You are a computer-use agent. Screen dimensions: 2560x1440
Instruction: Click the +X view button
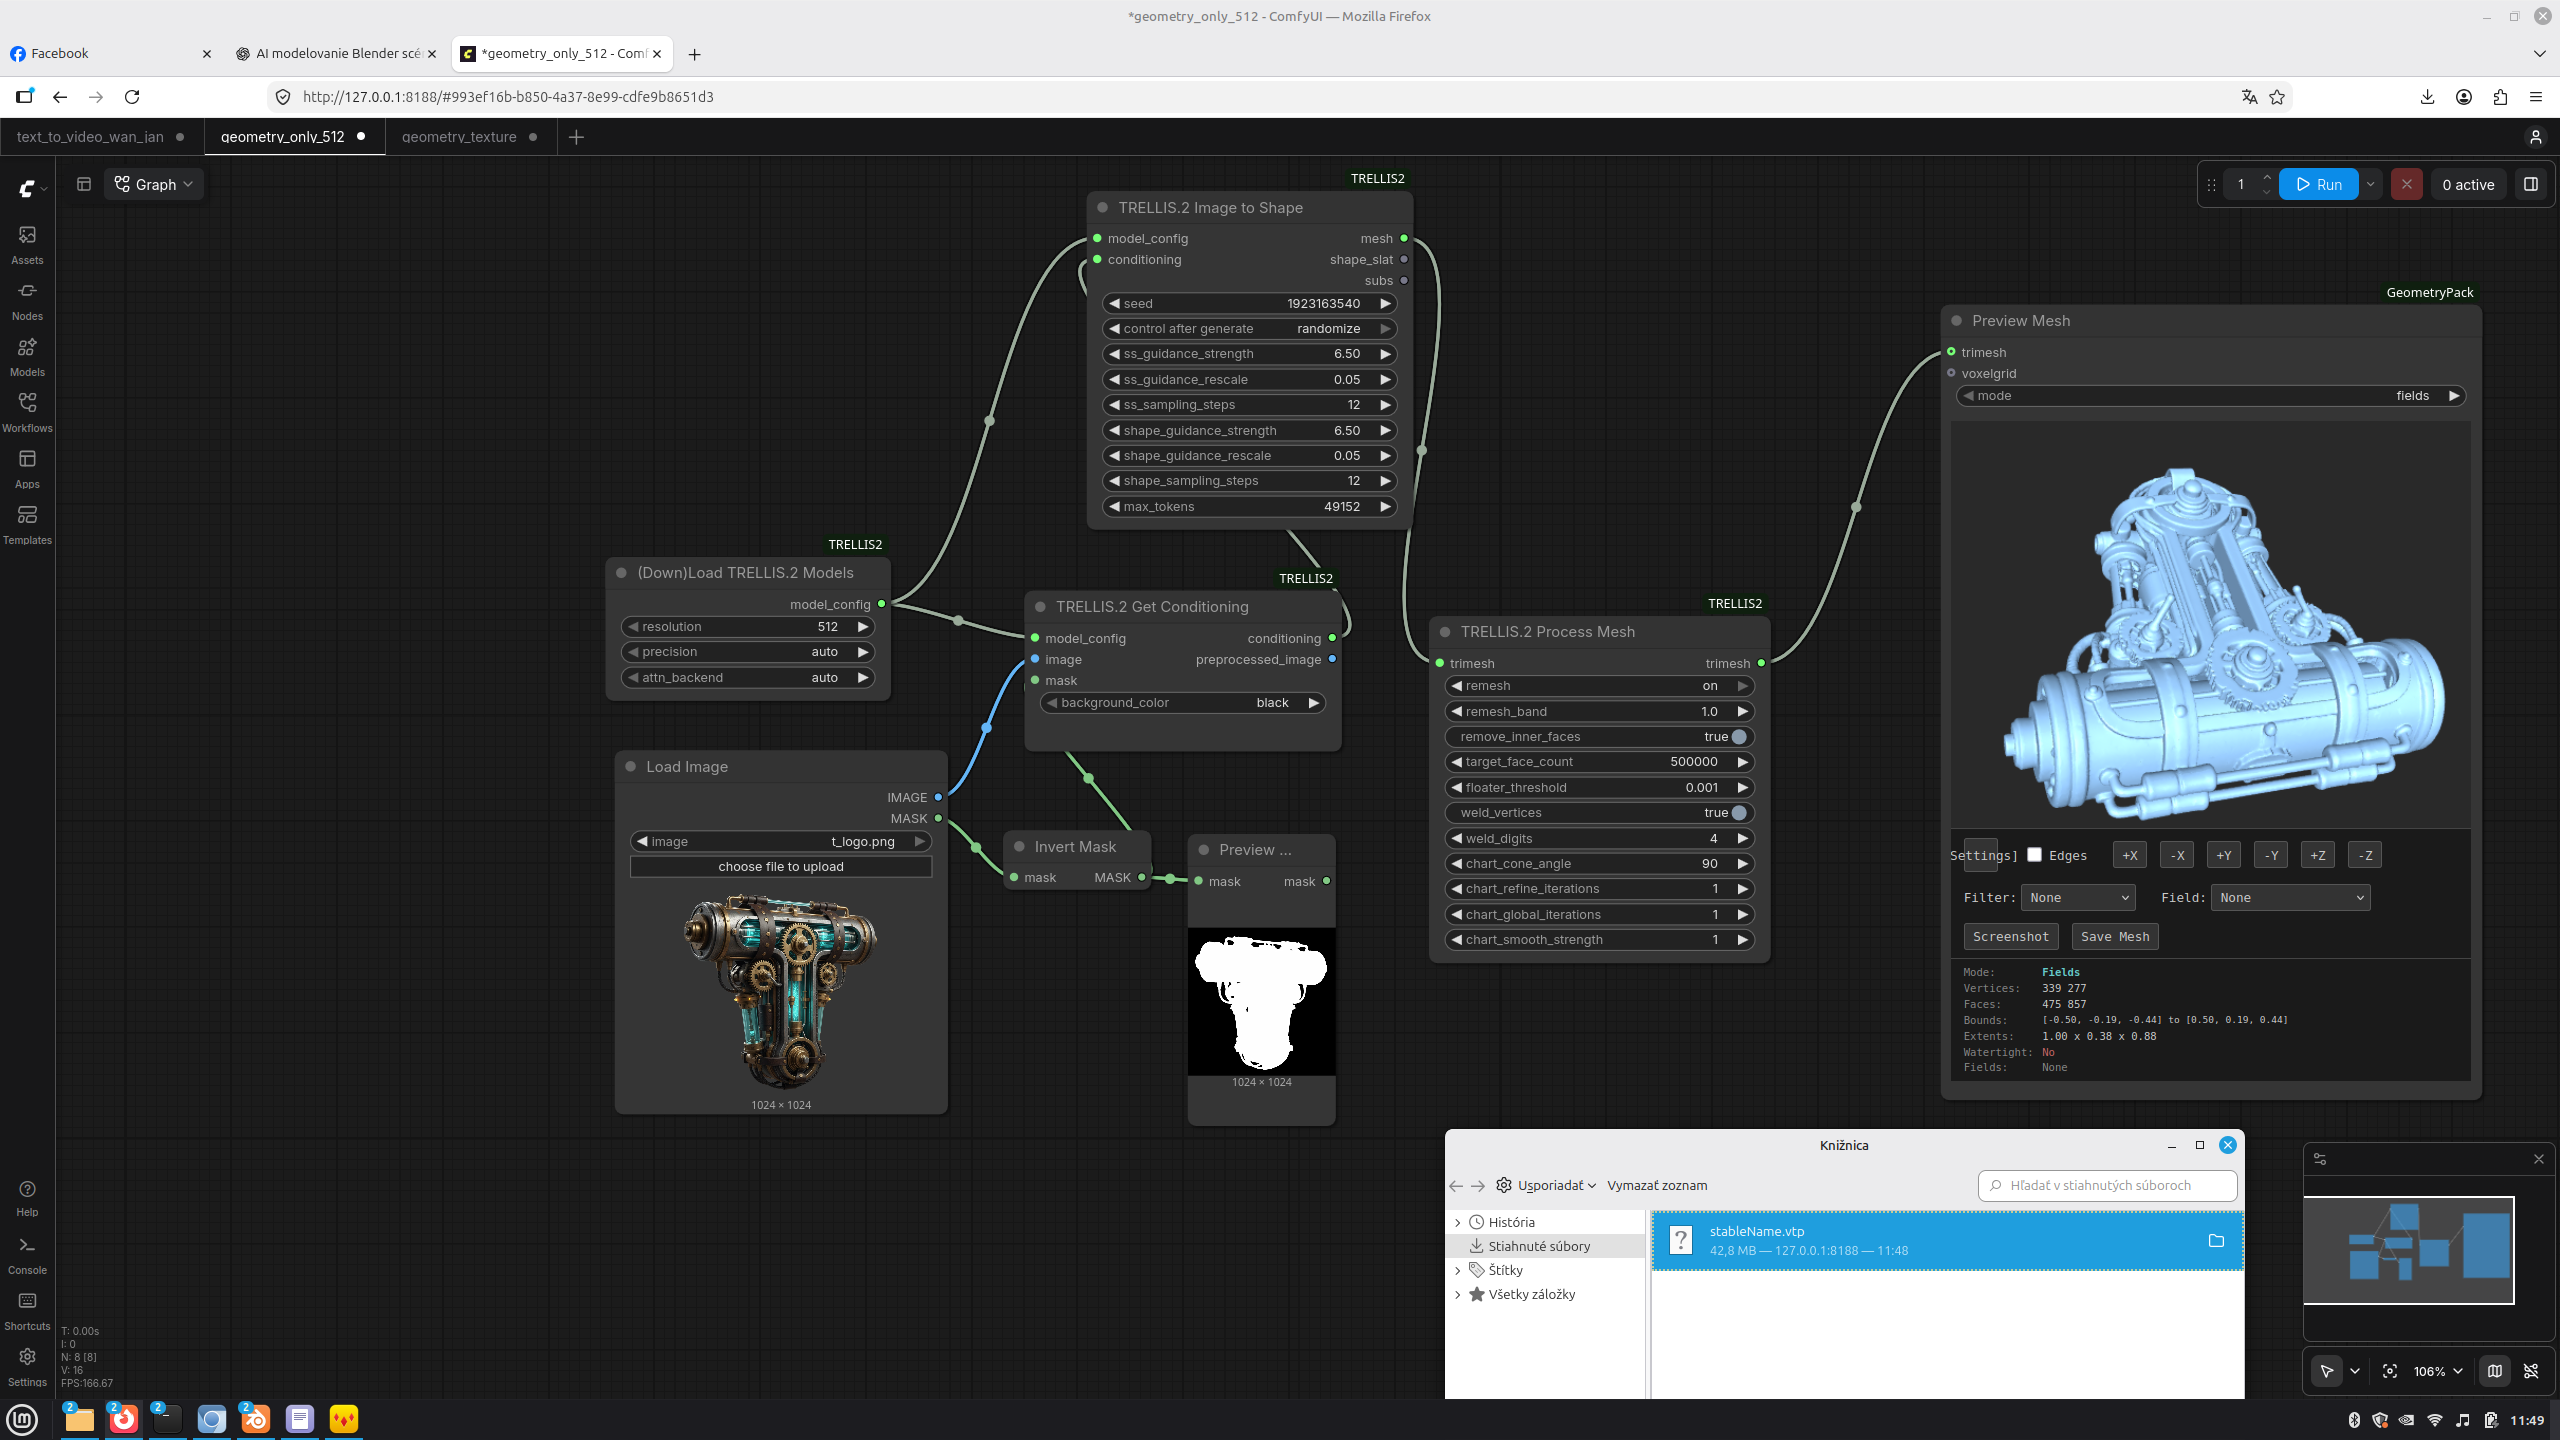tap(2130, 855)
